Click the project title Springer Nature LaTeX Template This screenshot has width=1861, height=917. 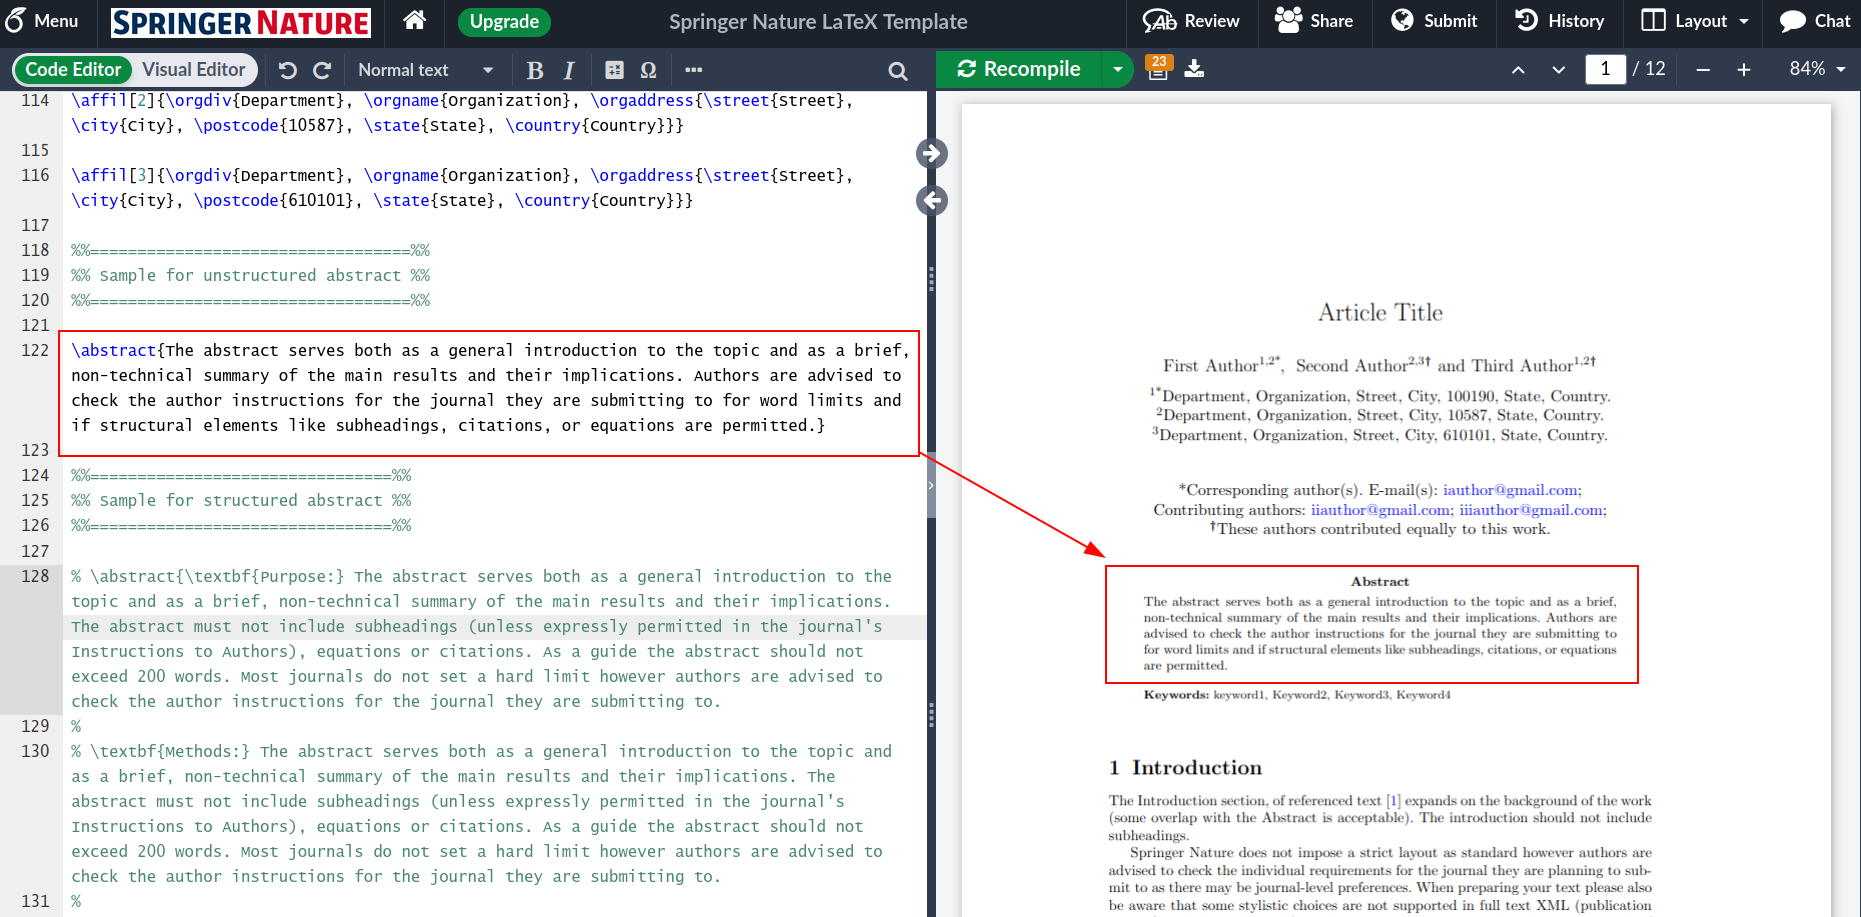click(x=818, y=22)
